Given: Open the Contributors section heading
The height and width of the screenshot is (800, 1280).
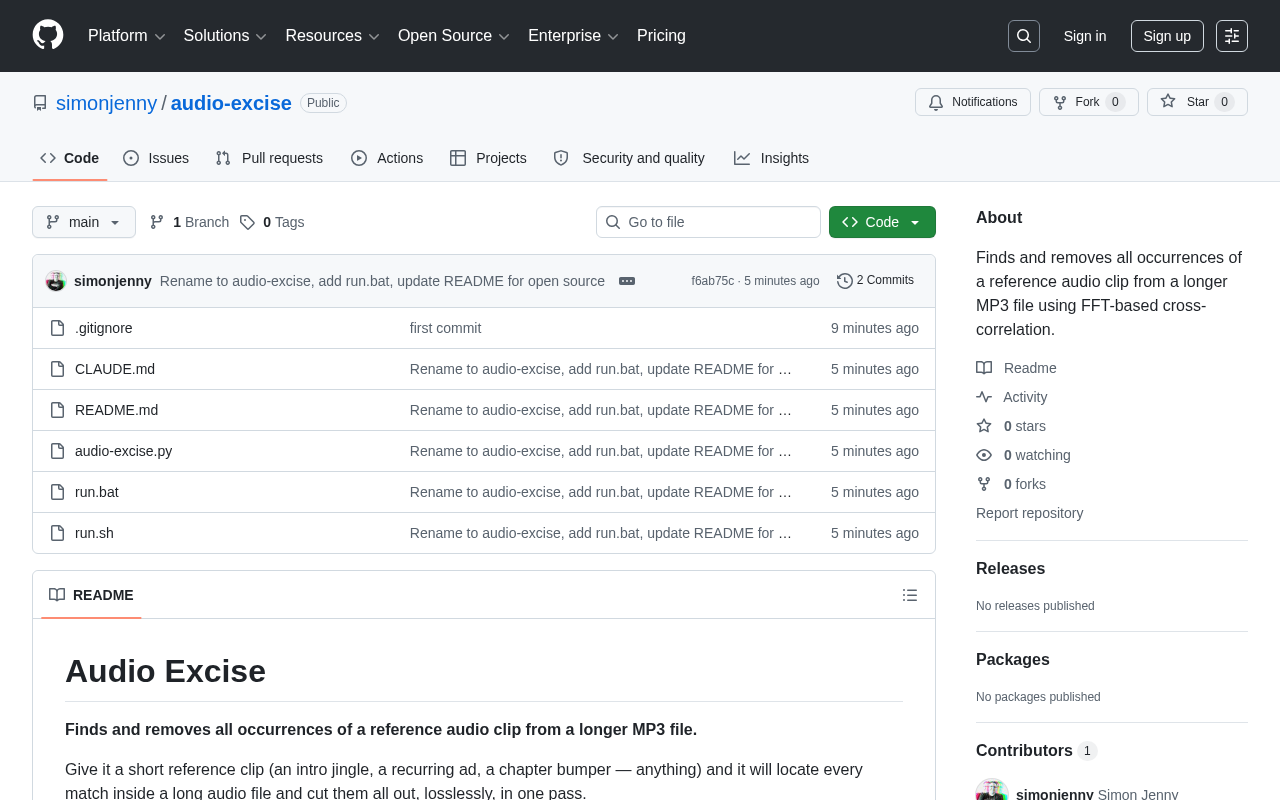Looking at the screenshot, I should point(1036,751).
